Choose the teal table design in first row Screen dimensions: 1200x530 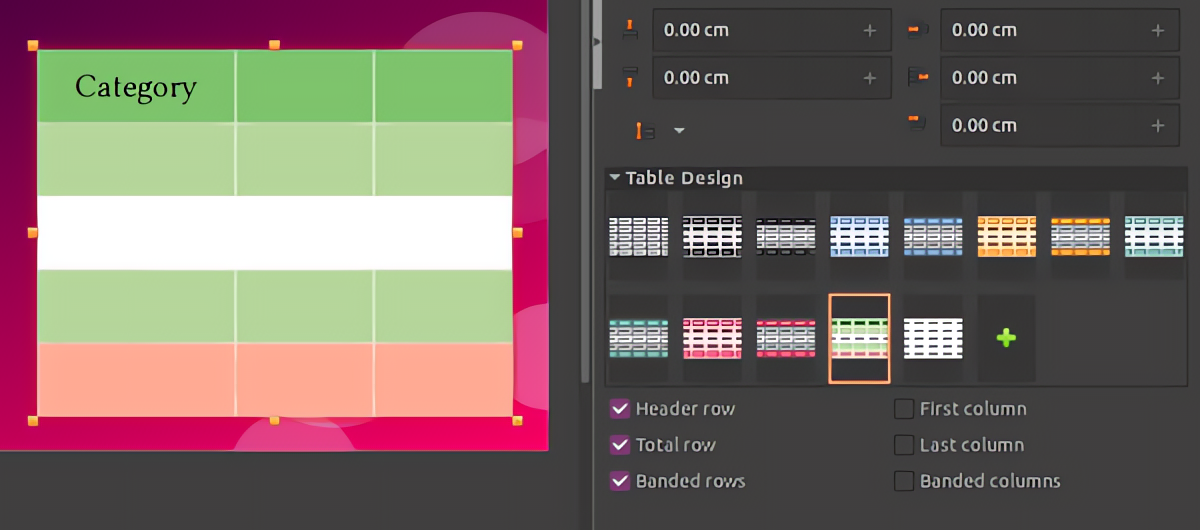pos(1155,238)
